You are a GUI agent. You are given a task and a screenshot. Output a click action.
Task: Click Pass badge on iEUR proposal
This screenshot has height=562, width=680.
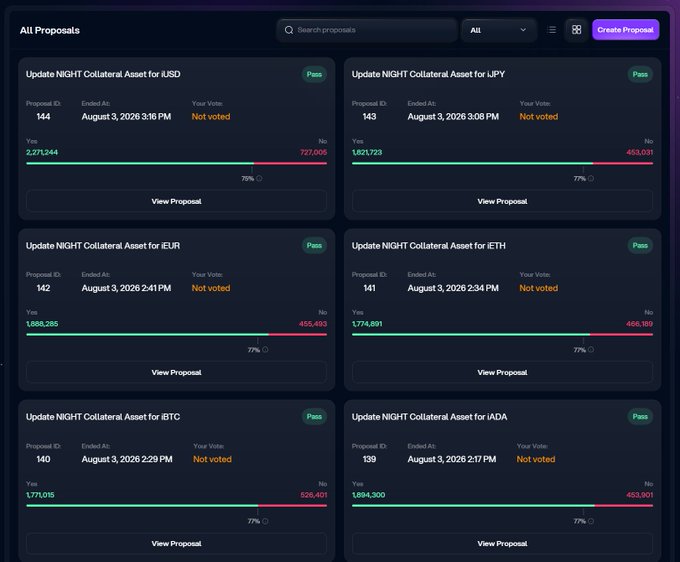point(314,245)
